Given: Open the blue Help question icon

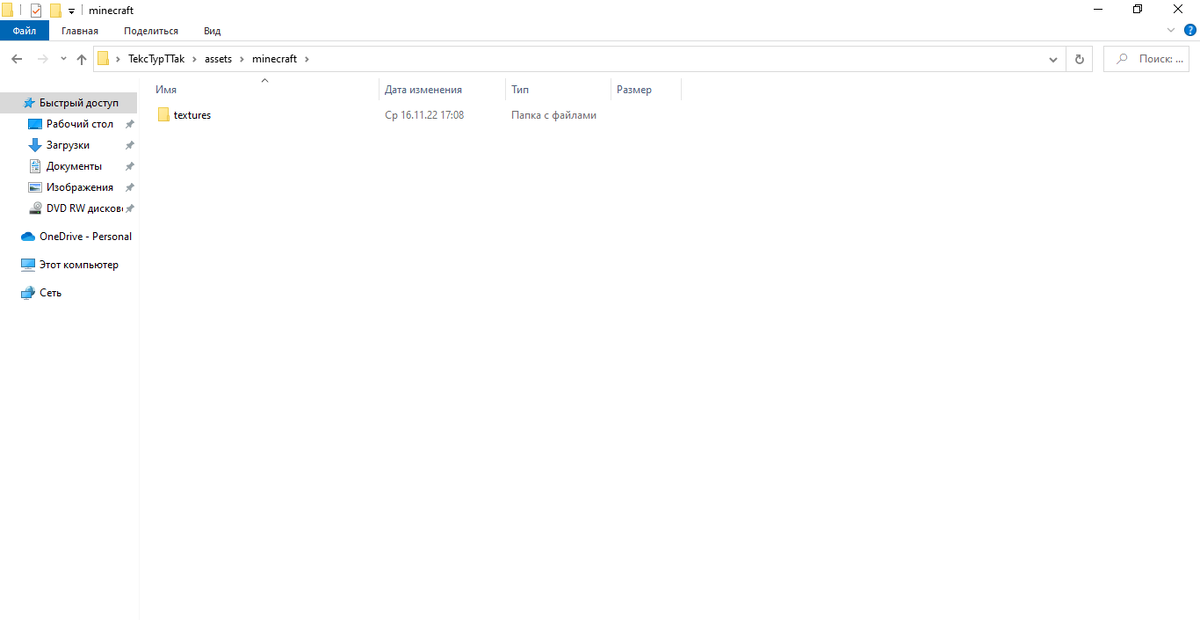Looking at the screenshot, I should click(1190, 31).
